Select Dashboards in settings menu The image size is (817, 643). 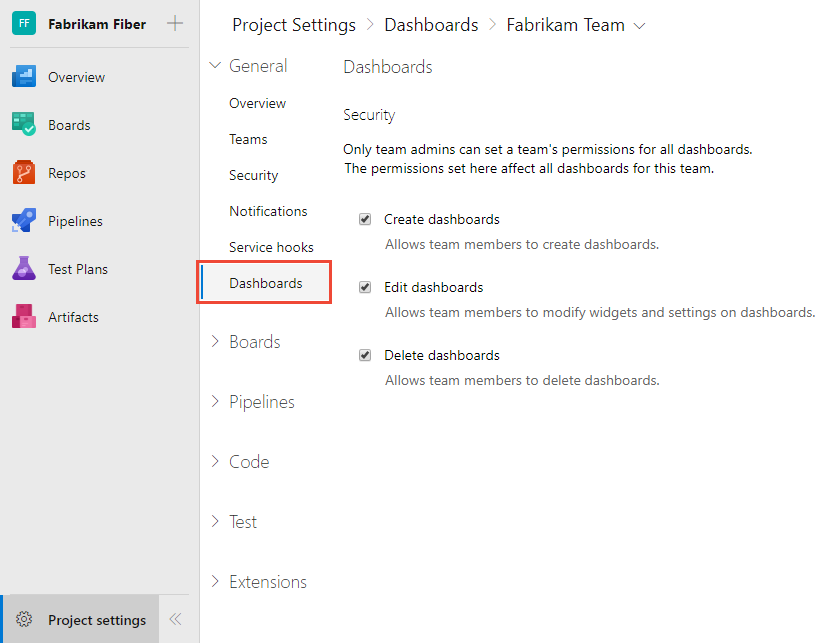click(x=266, y=283)
